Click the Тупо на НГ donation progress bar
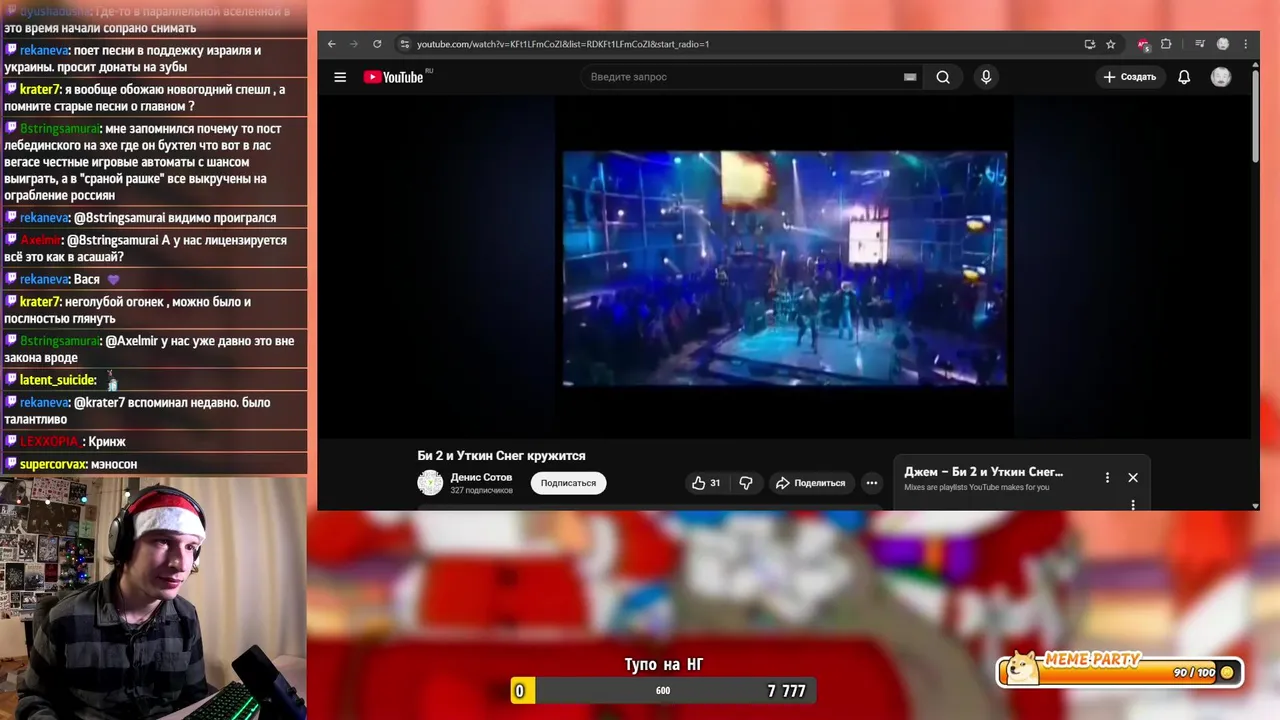The height and width of the screenshot is (720, 1280). tap(663, 690)
